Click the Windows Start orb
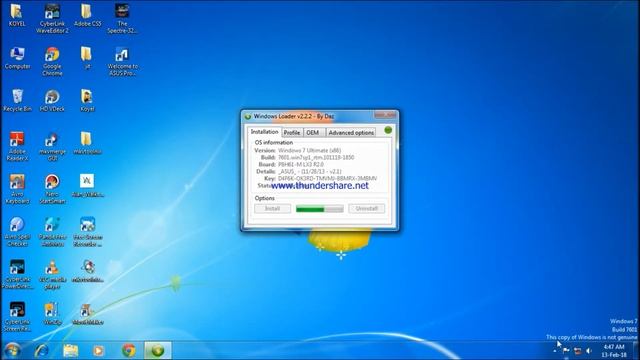 tap(12, 350)
